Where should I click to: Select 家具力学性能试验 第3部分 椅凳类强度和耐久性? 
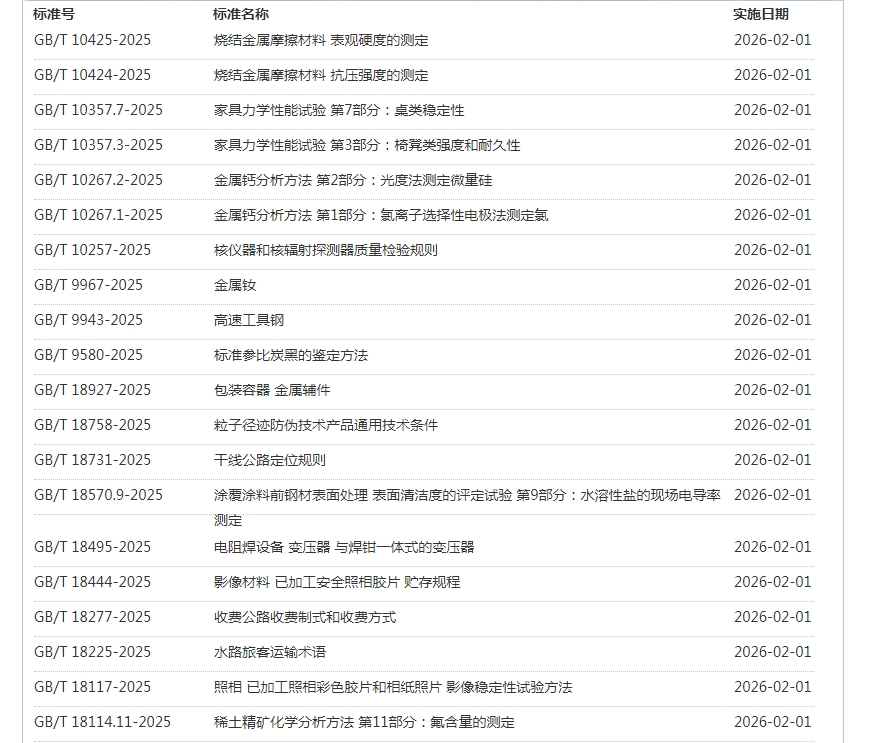[x=366, y=145]
